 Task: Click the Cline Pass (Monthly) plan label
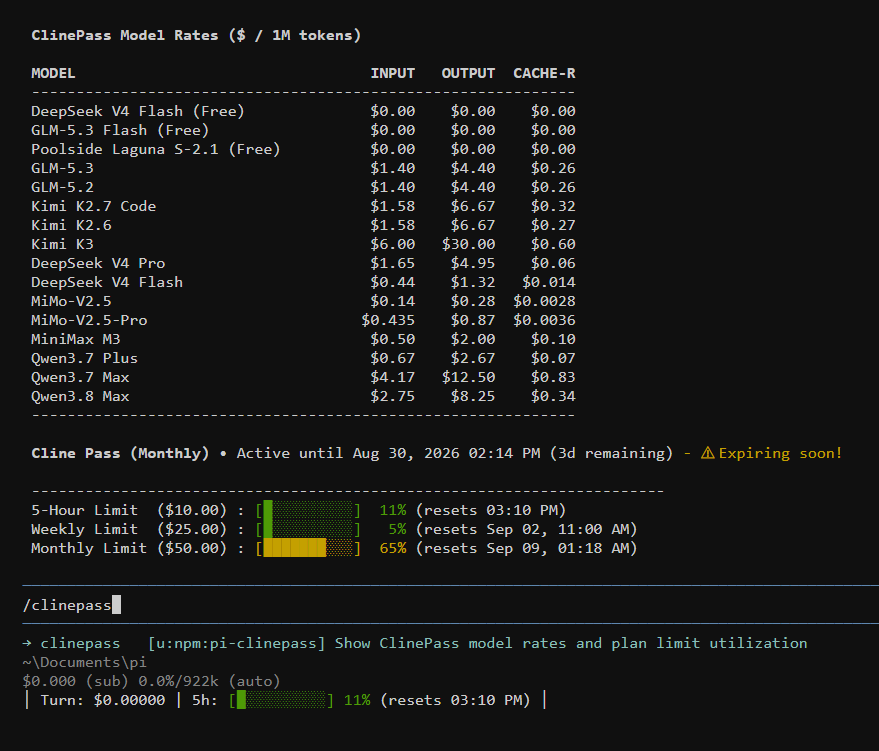point(120,453)
